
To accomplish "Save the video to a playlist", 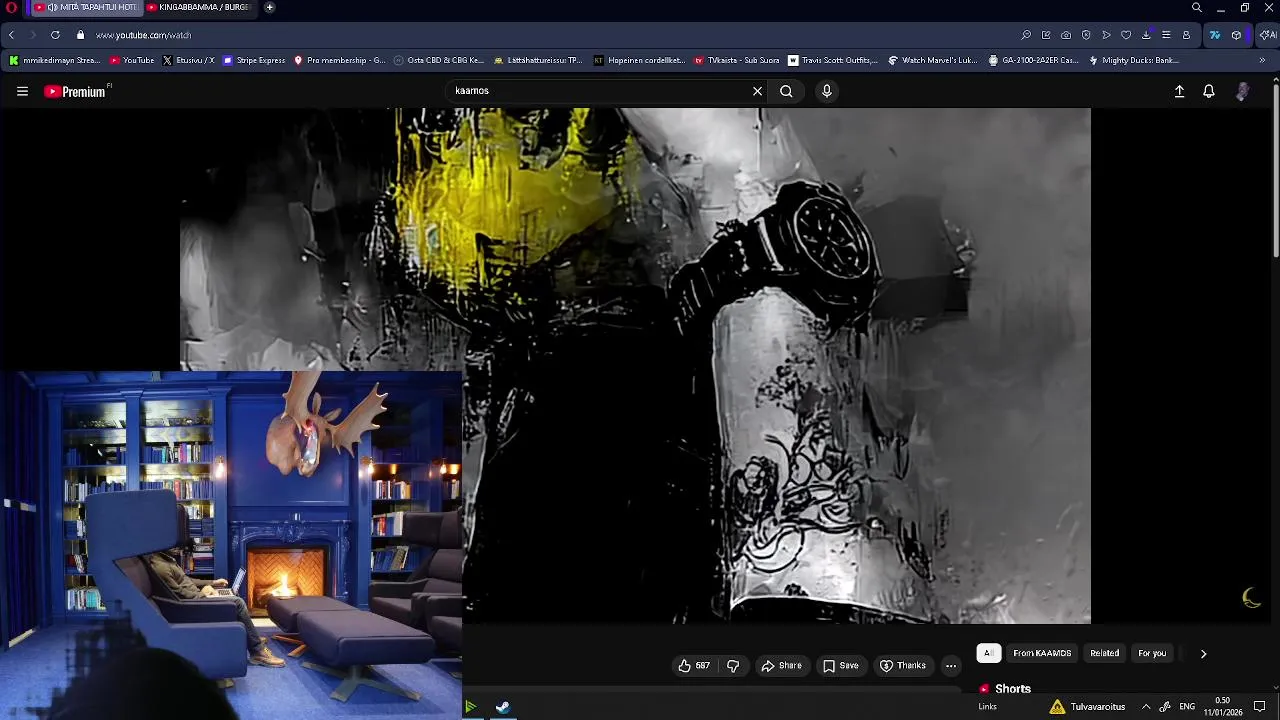I will point(840,666).
